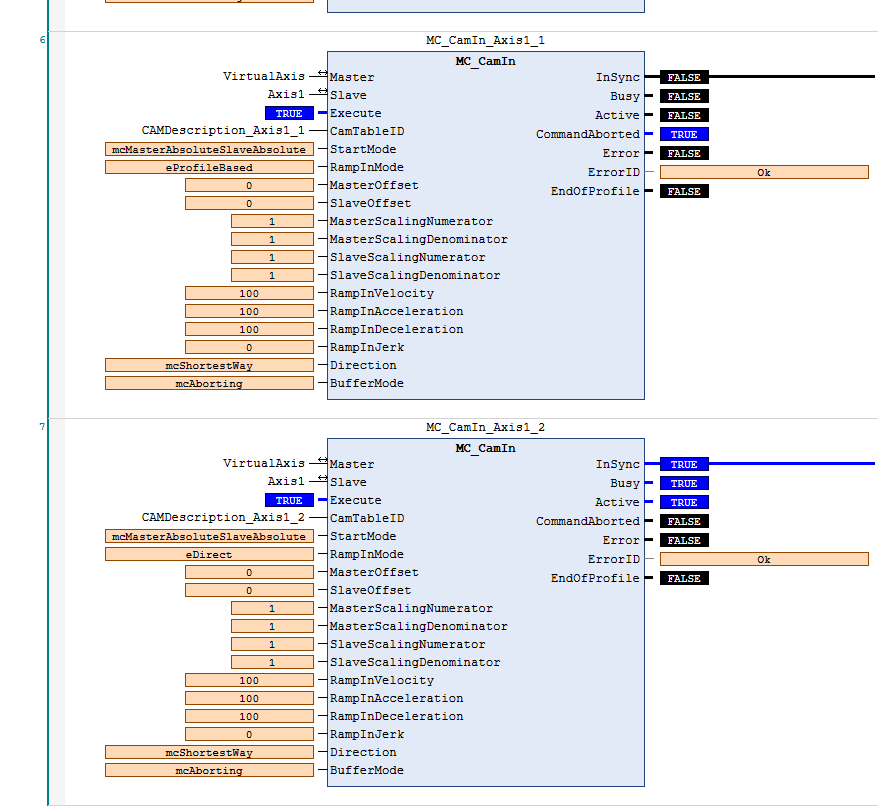The height and width of the screenshot is (806, 878).
Task: Click EndOfProfile FALSE indicator in network 7
Action: pos(684,578)
